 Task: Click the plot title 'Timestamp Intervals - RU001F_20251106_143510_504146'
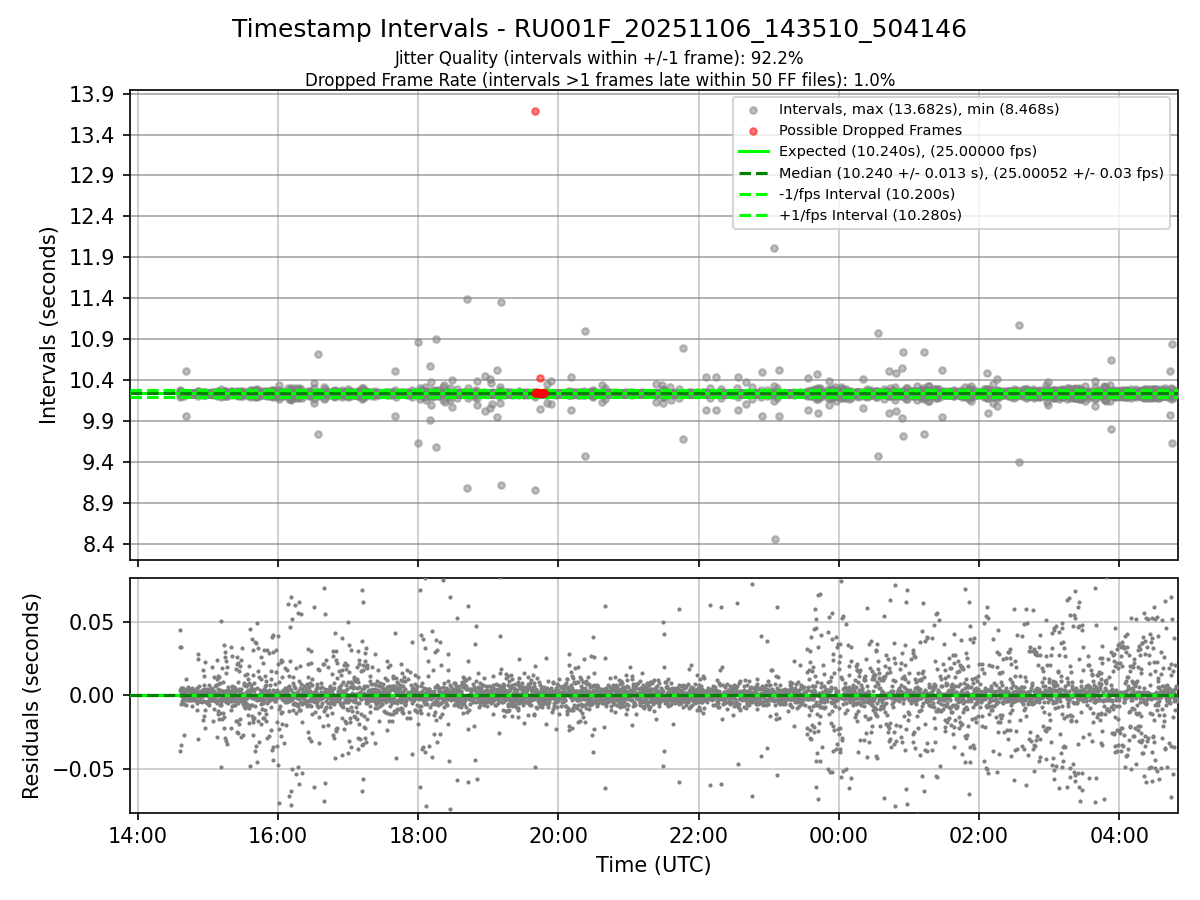(599, 29)
